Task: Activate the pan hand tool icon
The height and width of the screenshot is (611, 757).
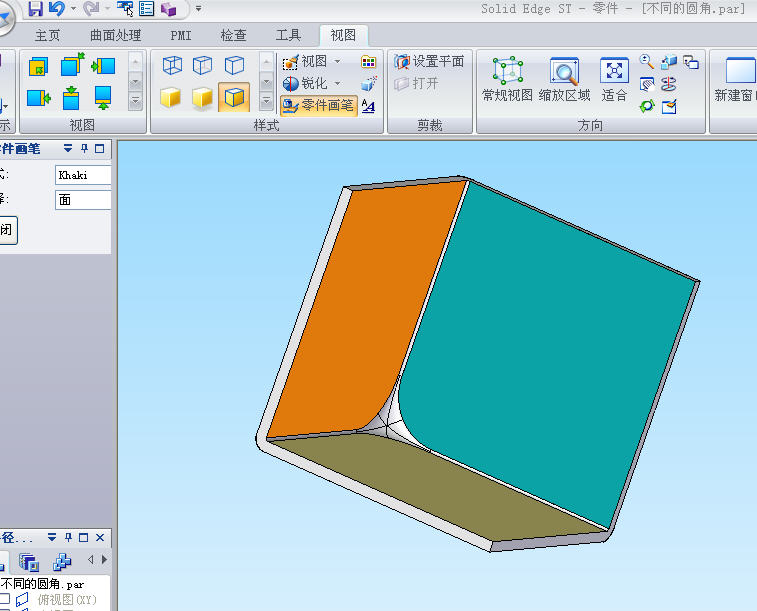Action: (647, 84)
